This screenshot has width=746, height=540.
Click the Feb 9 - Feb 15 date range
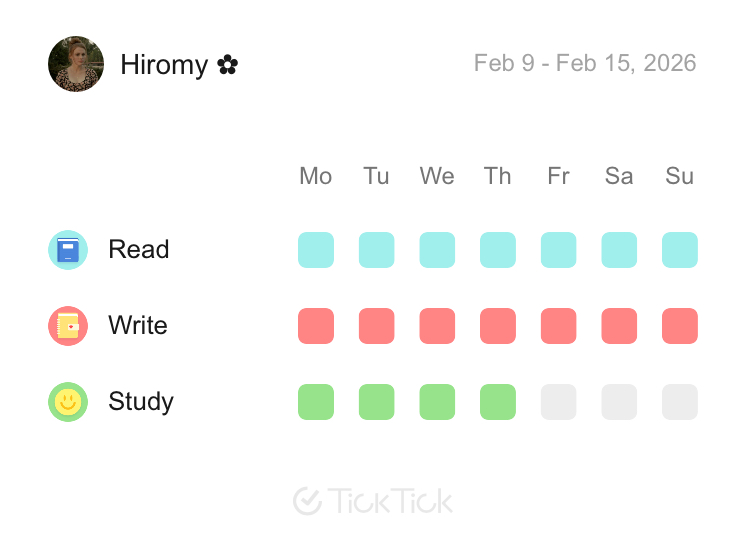click(x=585, y=64)
